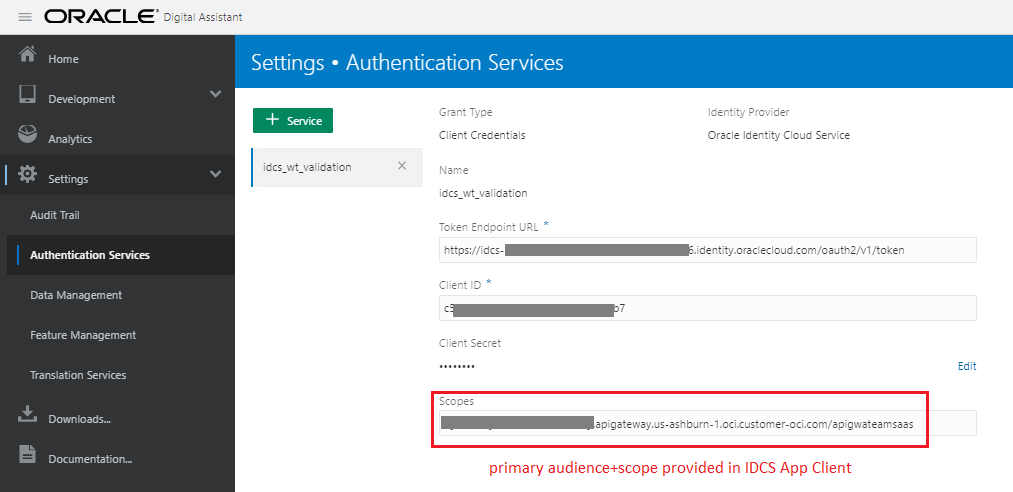Click the Development tablet icon
1013x492 pixels.
(28, 94)
